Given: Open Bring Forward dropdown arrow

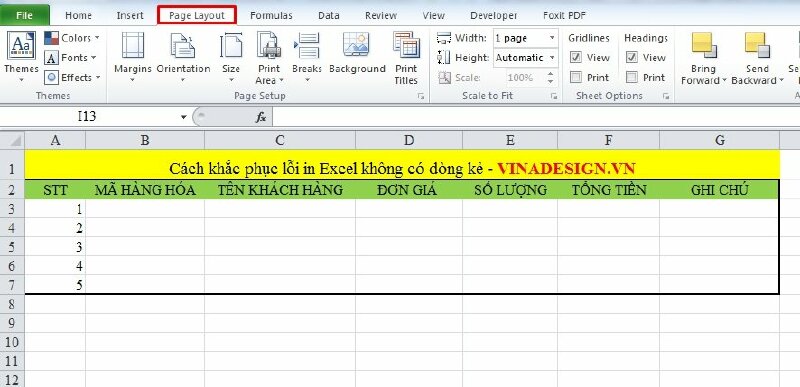Looking at the screenshot, I should [x=723, y=81].
